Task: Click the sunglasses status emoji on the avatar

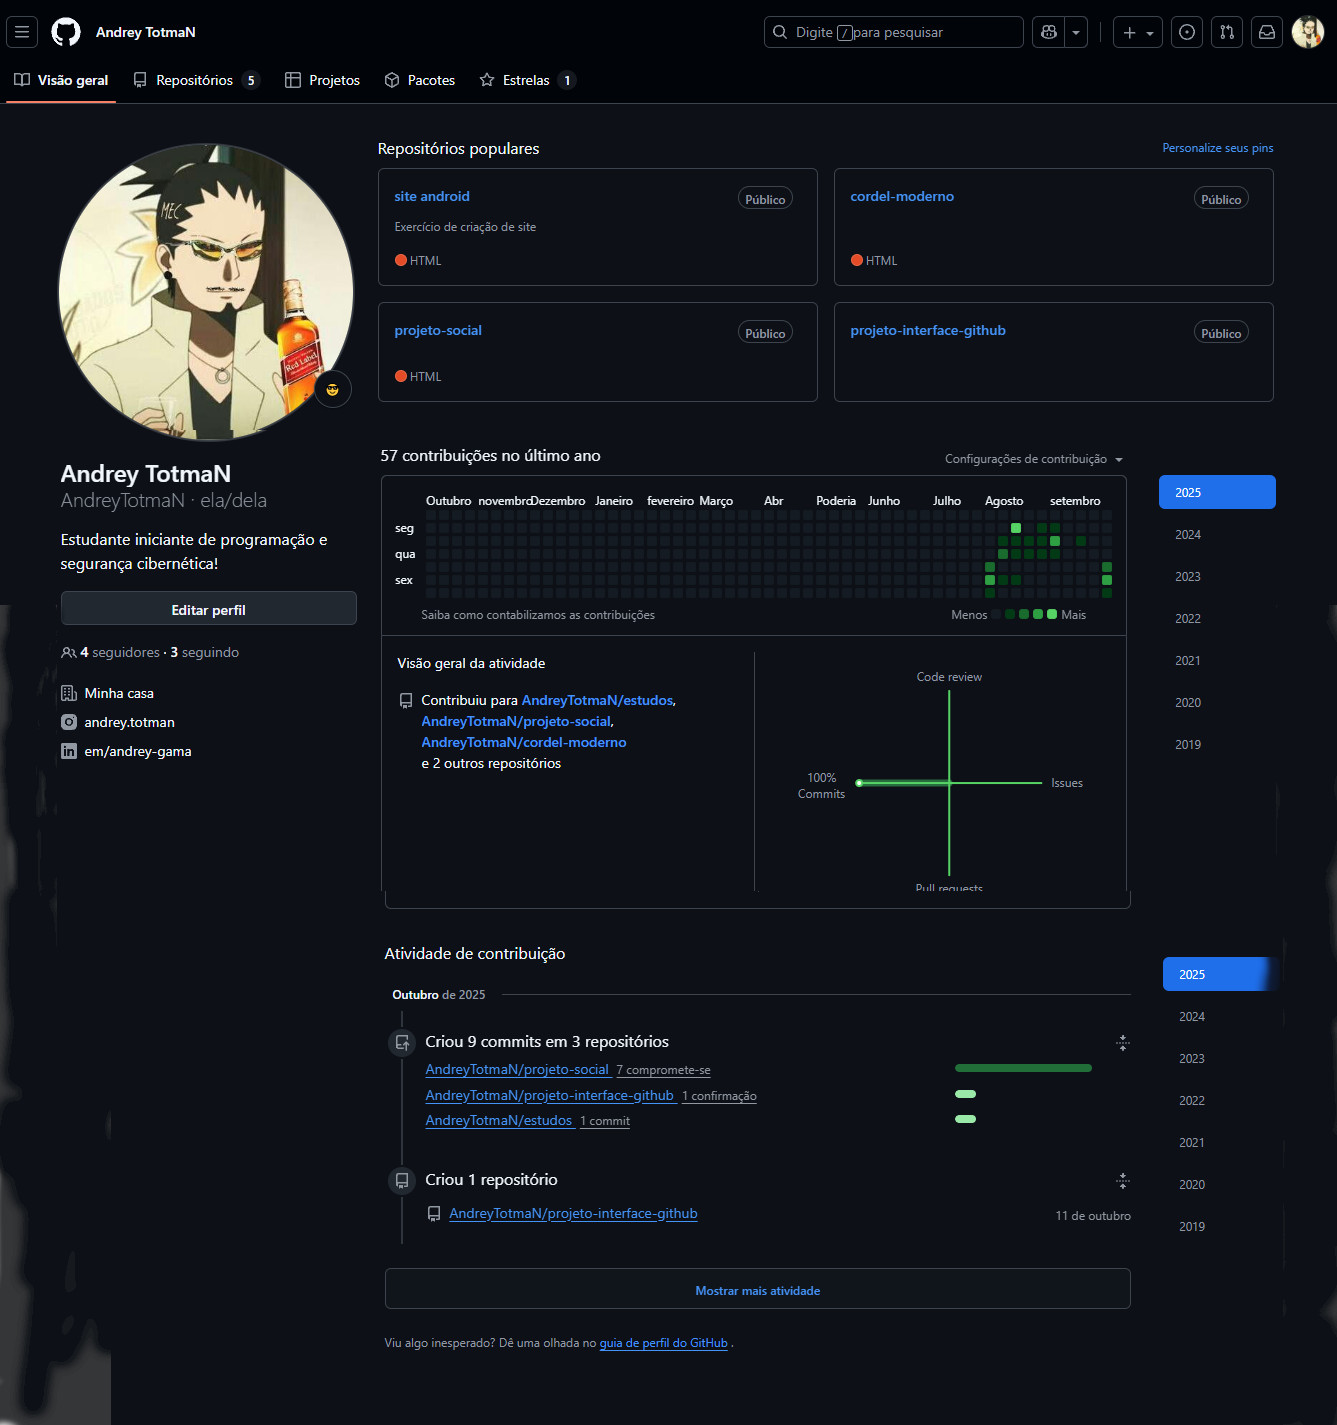Action: point(332,389)
